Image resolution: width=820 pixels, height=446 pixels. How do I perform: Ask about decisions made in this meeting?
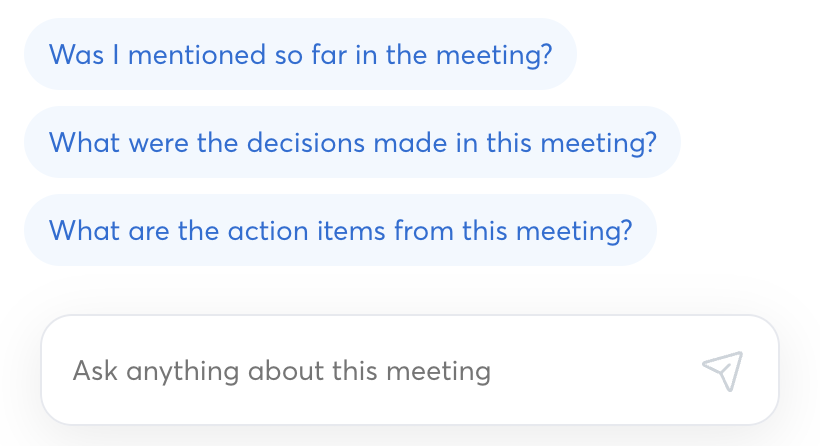click(x=352, y=142)
